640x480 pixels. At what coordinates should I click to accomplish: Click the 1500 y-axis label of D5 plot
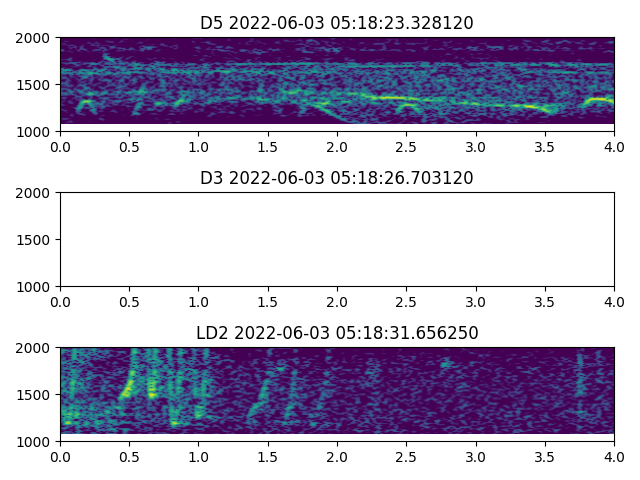(36, 85)
